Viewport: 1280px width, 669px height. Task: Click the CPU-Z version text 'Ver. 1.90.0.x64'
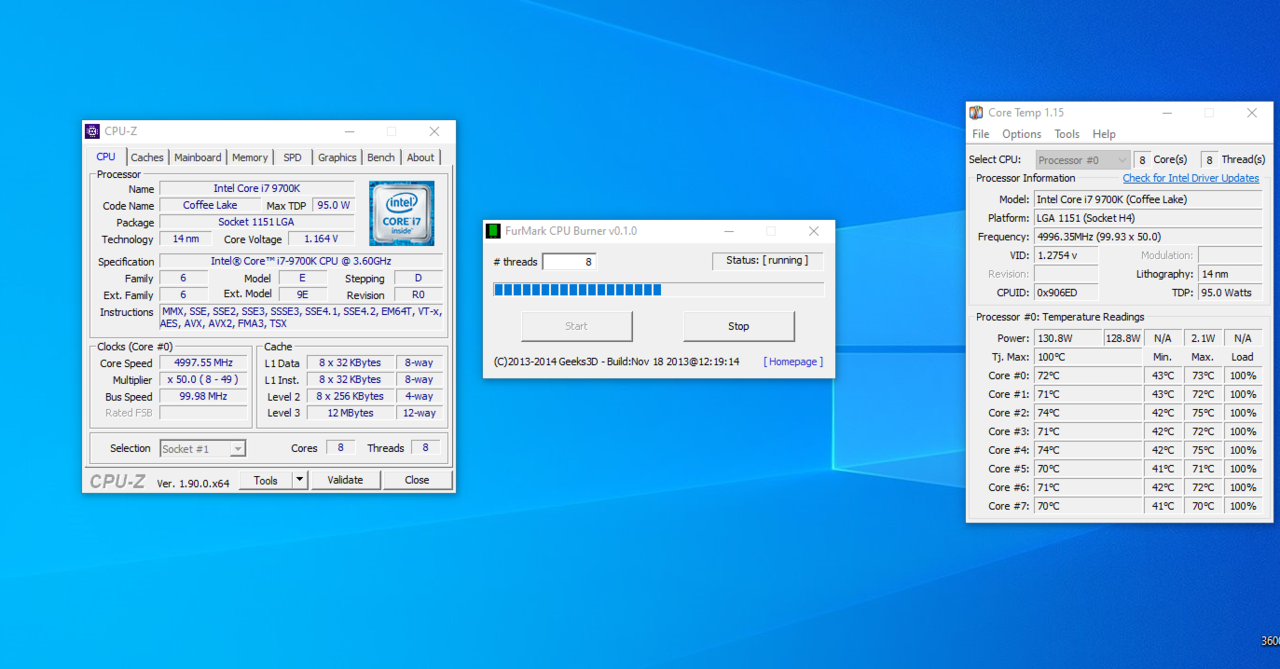(193, 484)
